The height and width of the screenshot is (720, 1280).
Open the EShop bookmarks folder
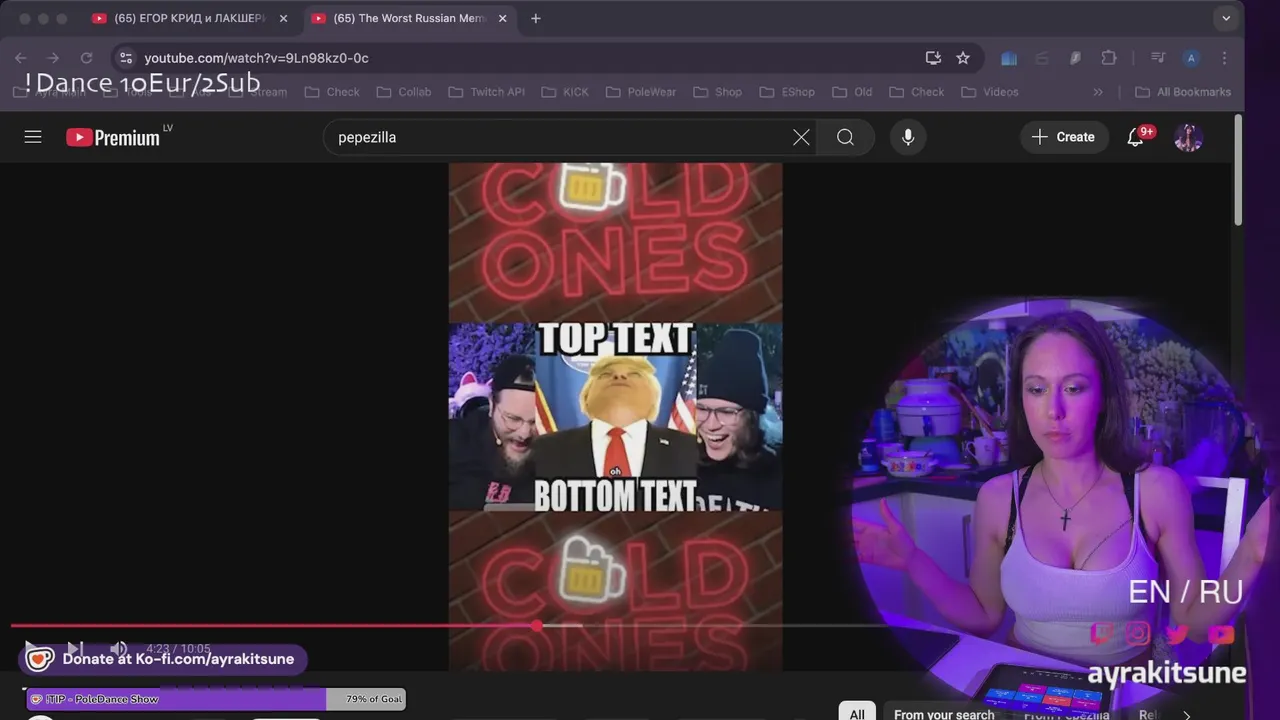pos(787,92)
